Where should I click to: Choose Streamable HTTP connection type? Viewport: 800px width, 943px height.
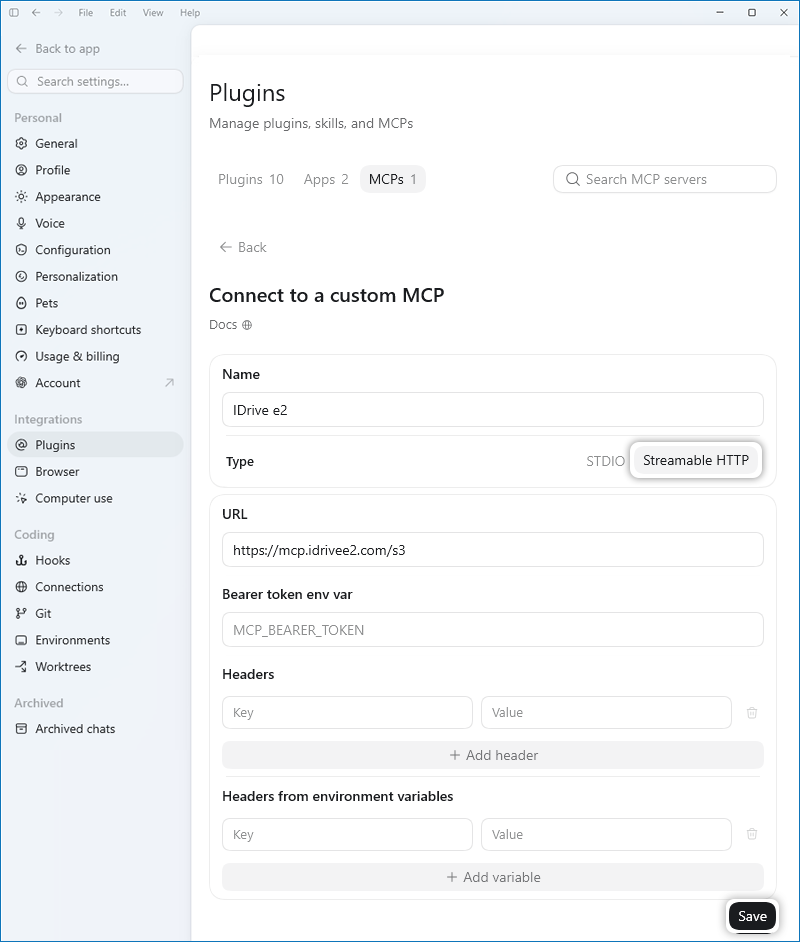click(696, 461)
